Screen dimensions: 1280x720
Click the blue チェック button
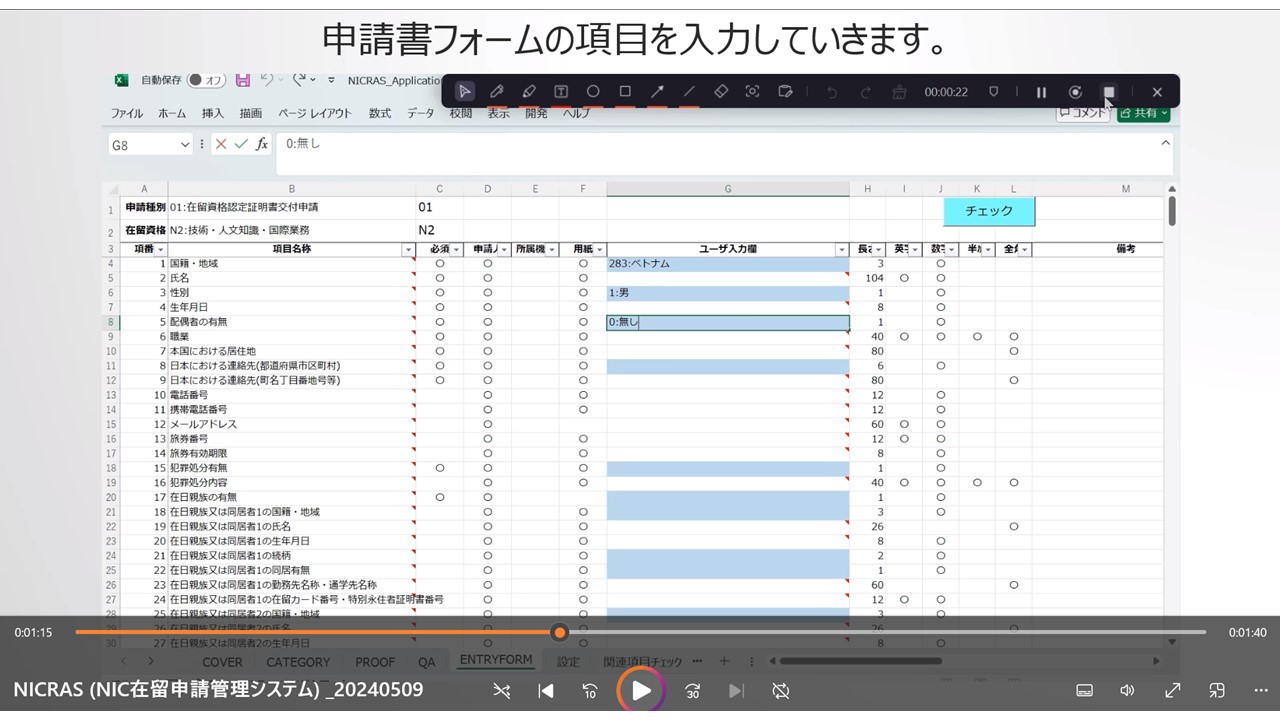tap(988, 211)
